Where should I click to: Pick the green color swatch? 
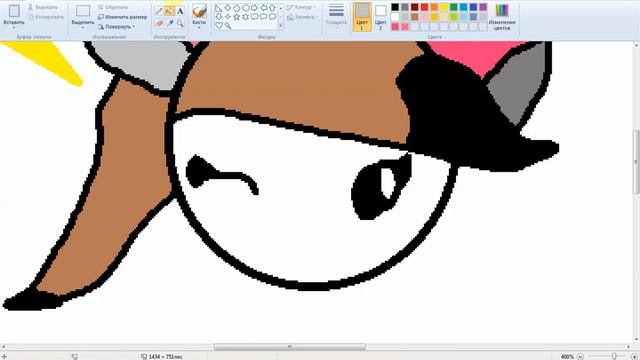(x=454, y=7)
